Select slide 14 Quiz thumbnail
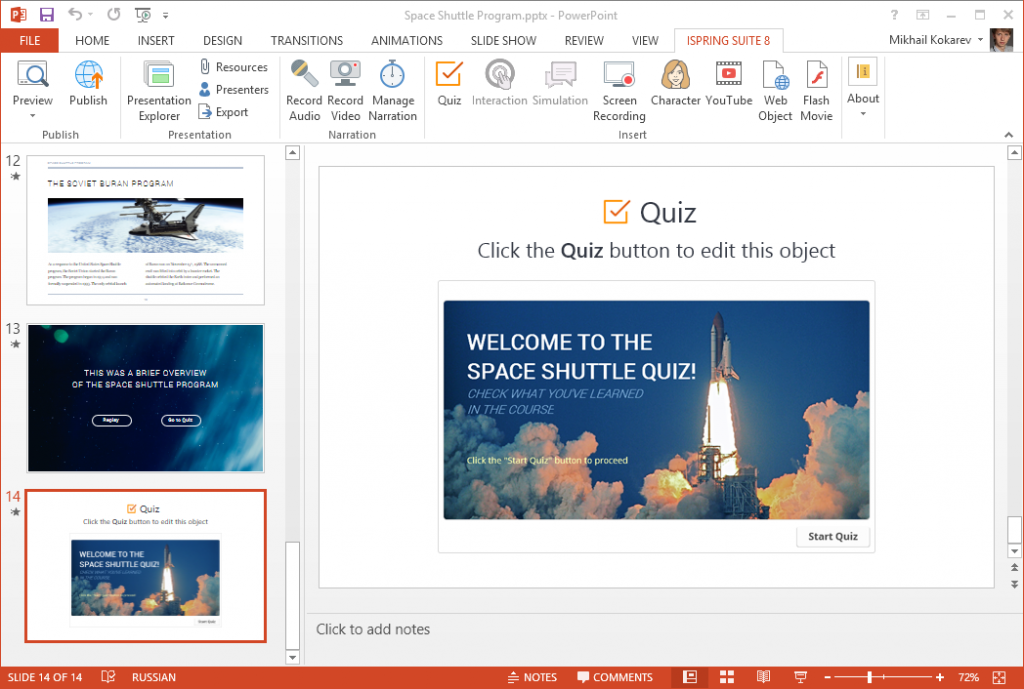Image resolution: width=1024 pixels, height=689 pixels. pyautogui.click(x=146, y=566)
